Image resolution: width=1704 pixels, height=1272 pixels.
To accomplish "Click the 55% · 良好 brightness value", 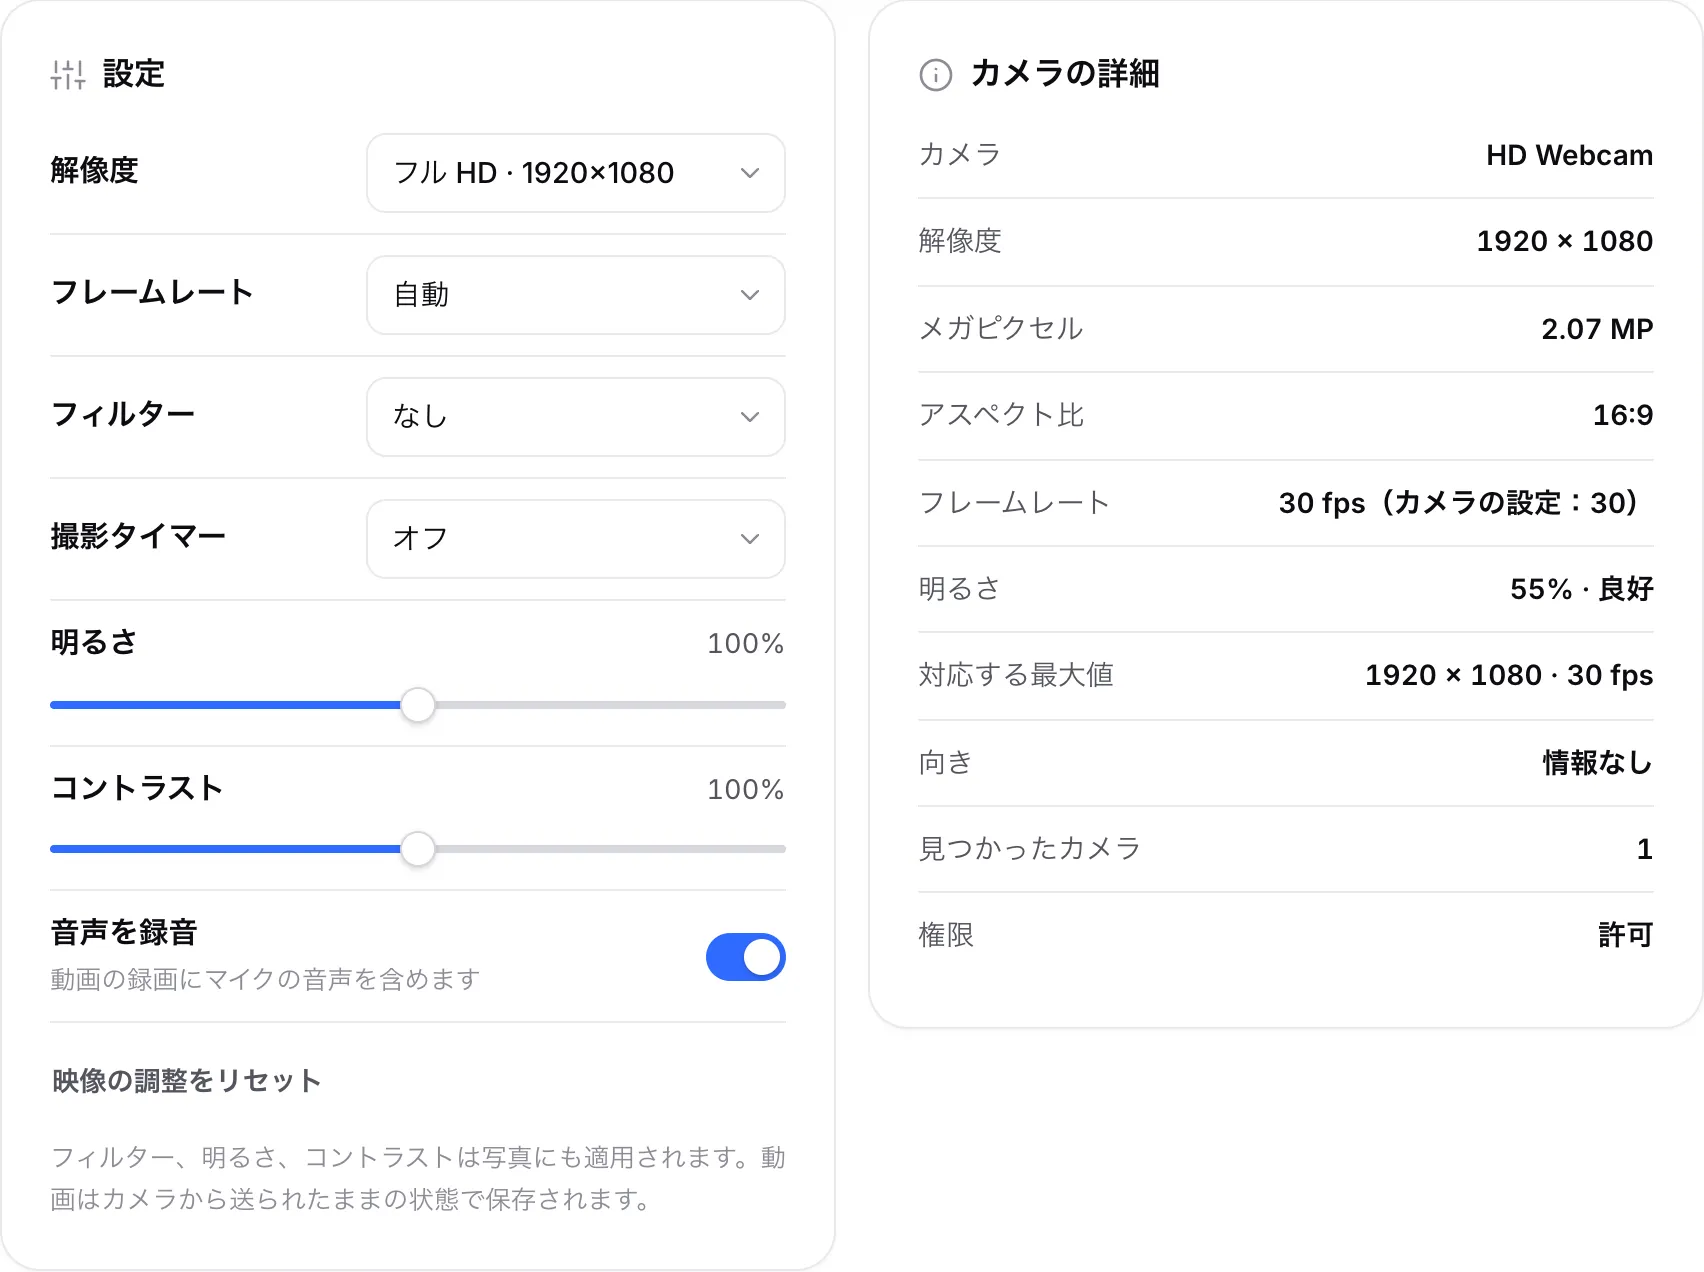I will [x=1581, y=589].
